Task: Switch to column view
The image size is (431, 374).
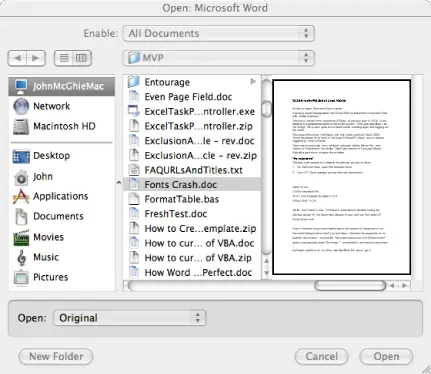Action: tap(82, 58)
